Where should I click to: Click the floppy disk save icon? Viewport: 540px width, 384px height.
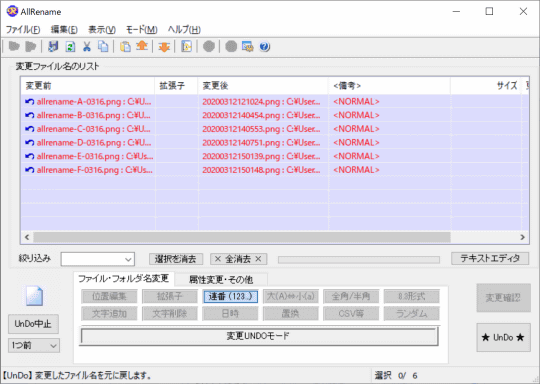click(53, 46)
